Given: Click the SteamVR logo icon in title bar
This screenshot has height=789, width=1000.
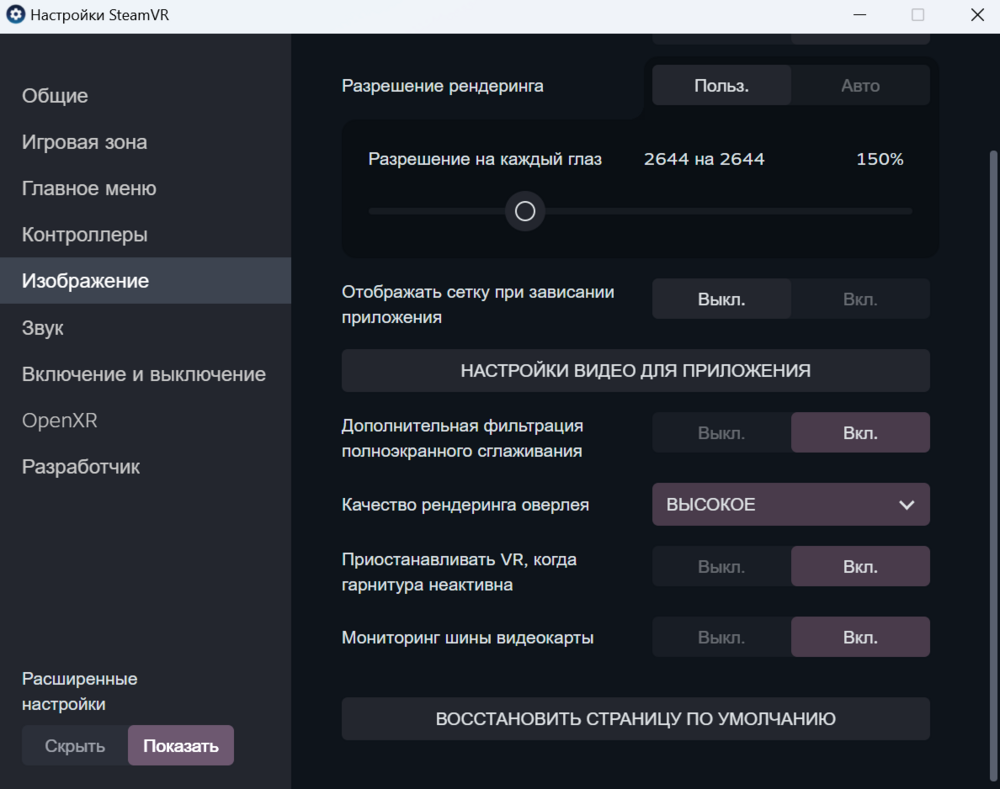Looking at the screenshot, I should pyautogui.click(x=16, y=16).
